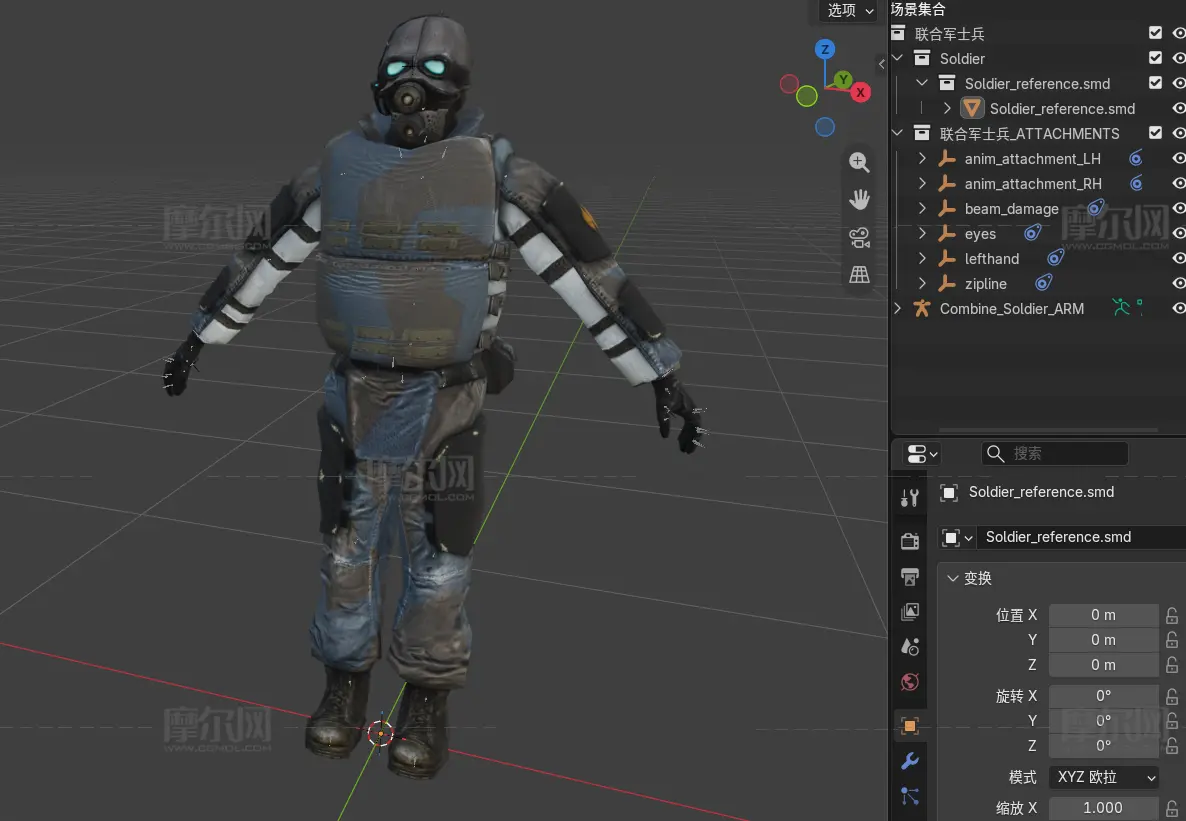Click the pose icon beside Combine_Soldier_ARM
The image size is (1186, 821).
[x=1120, y=307]
